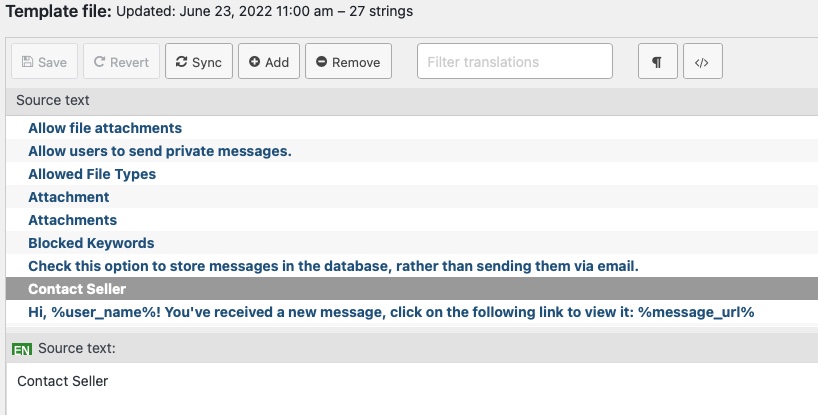Click the "Contact Seller" source text pane
The height and width of the screenshot is (415, 818).
pyautogui.click(x=412, y=388)
